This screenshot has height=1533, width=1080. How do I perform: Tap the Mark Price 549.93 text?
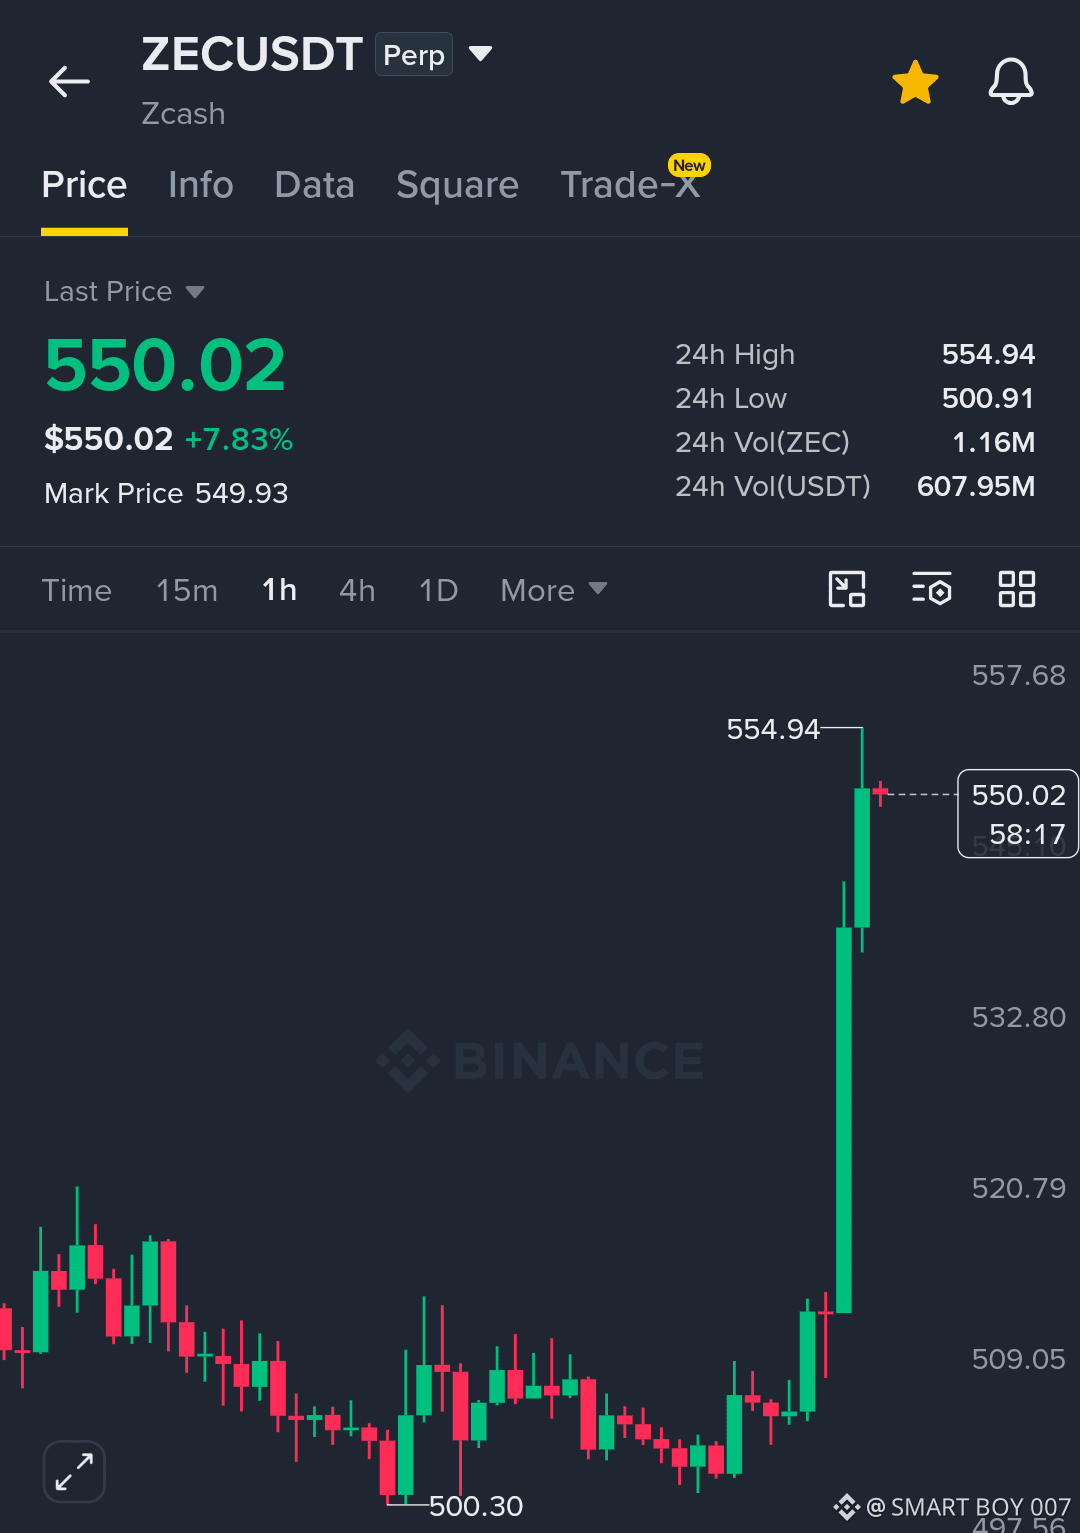point(166,493)
